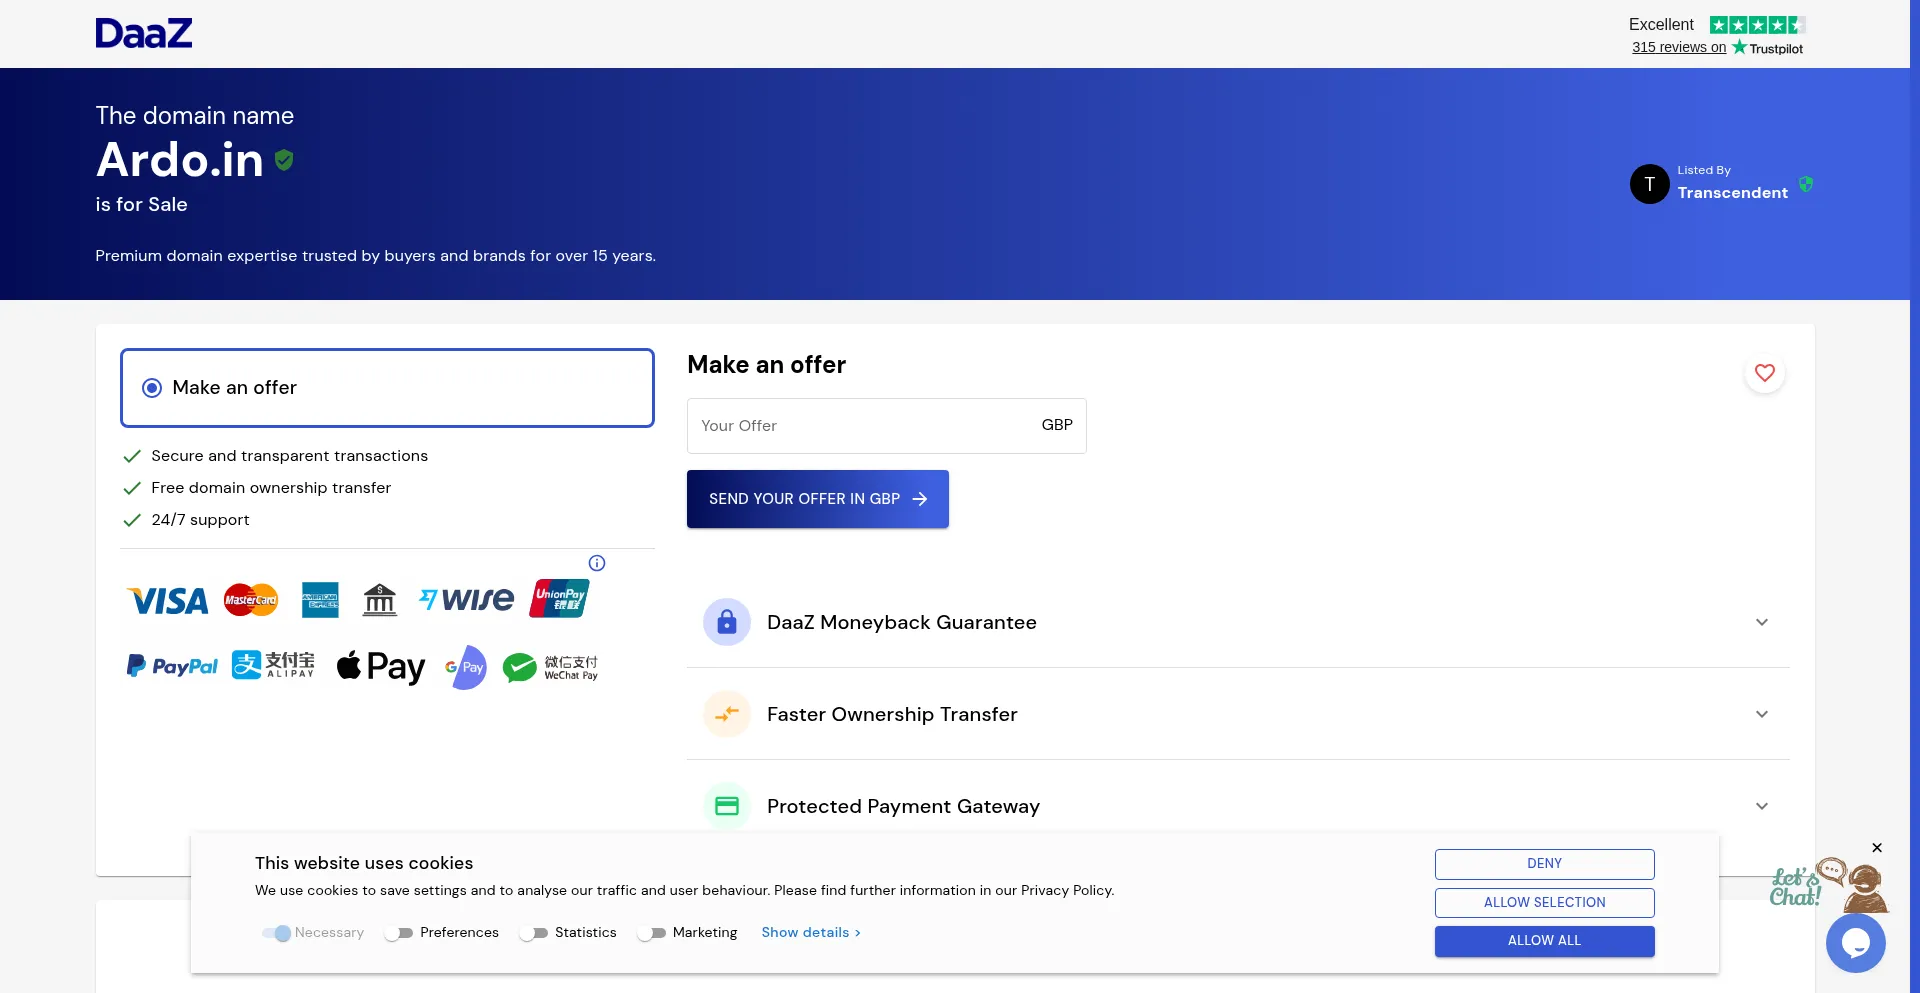Screen dimensions: 1920x993
Task: Click the Transcendent seller avatar
Action: coord(1649,184)
